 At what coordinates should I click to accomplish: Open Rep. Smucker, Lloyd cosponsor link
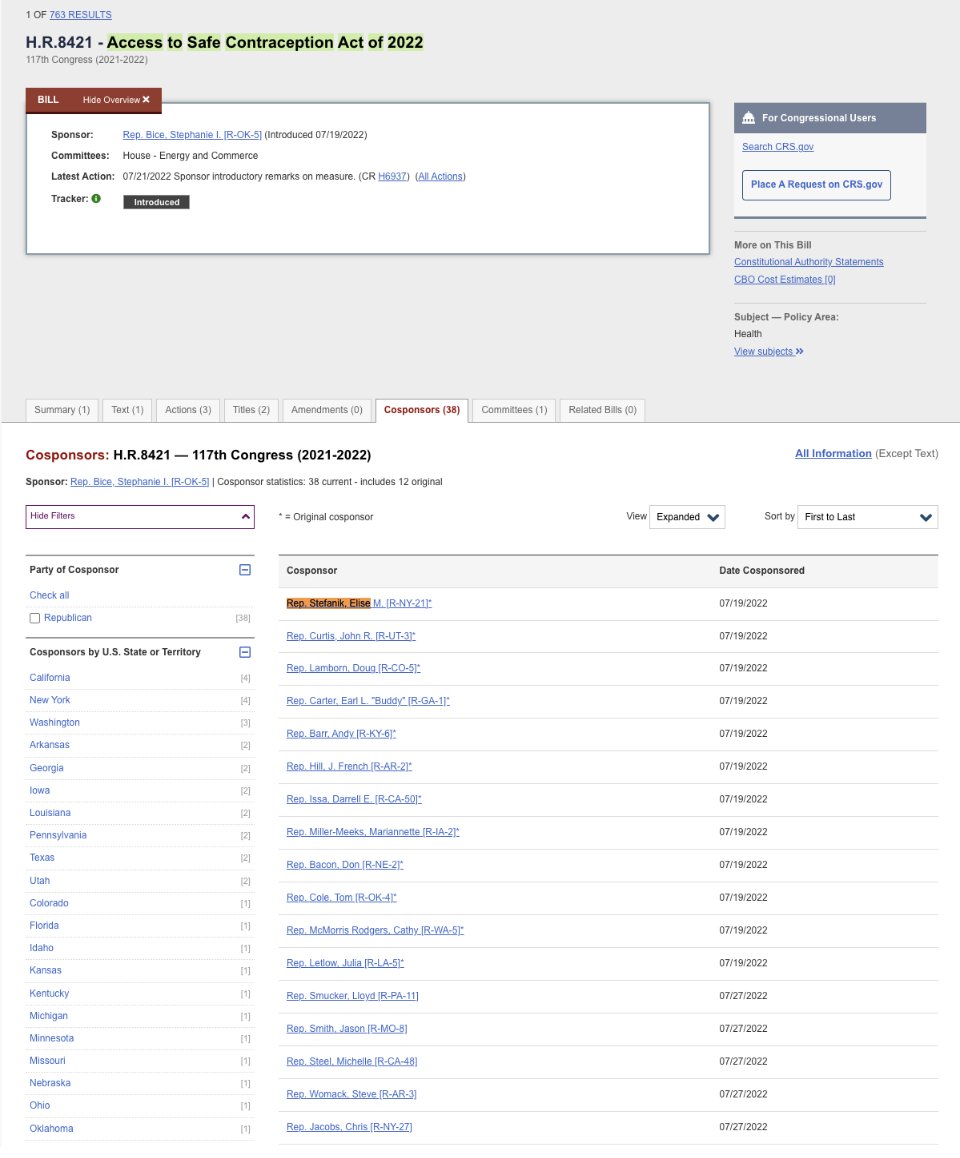tap(352, 996)
